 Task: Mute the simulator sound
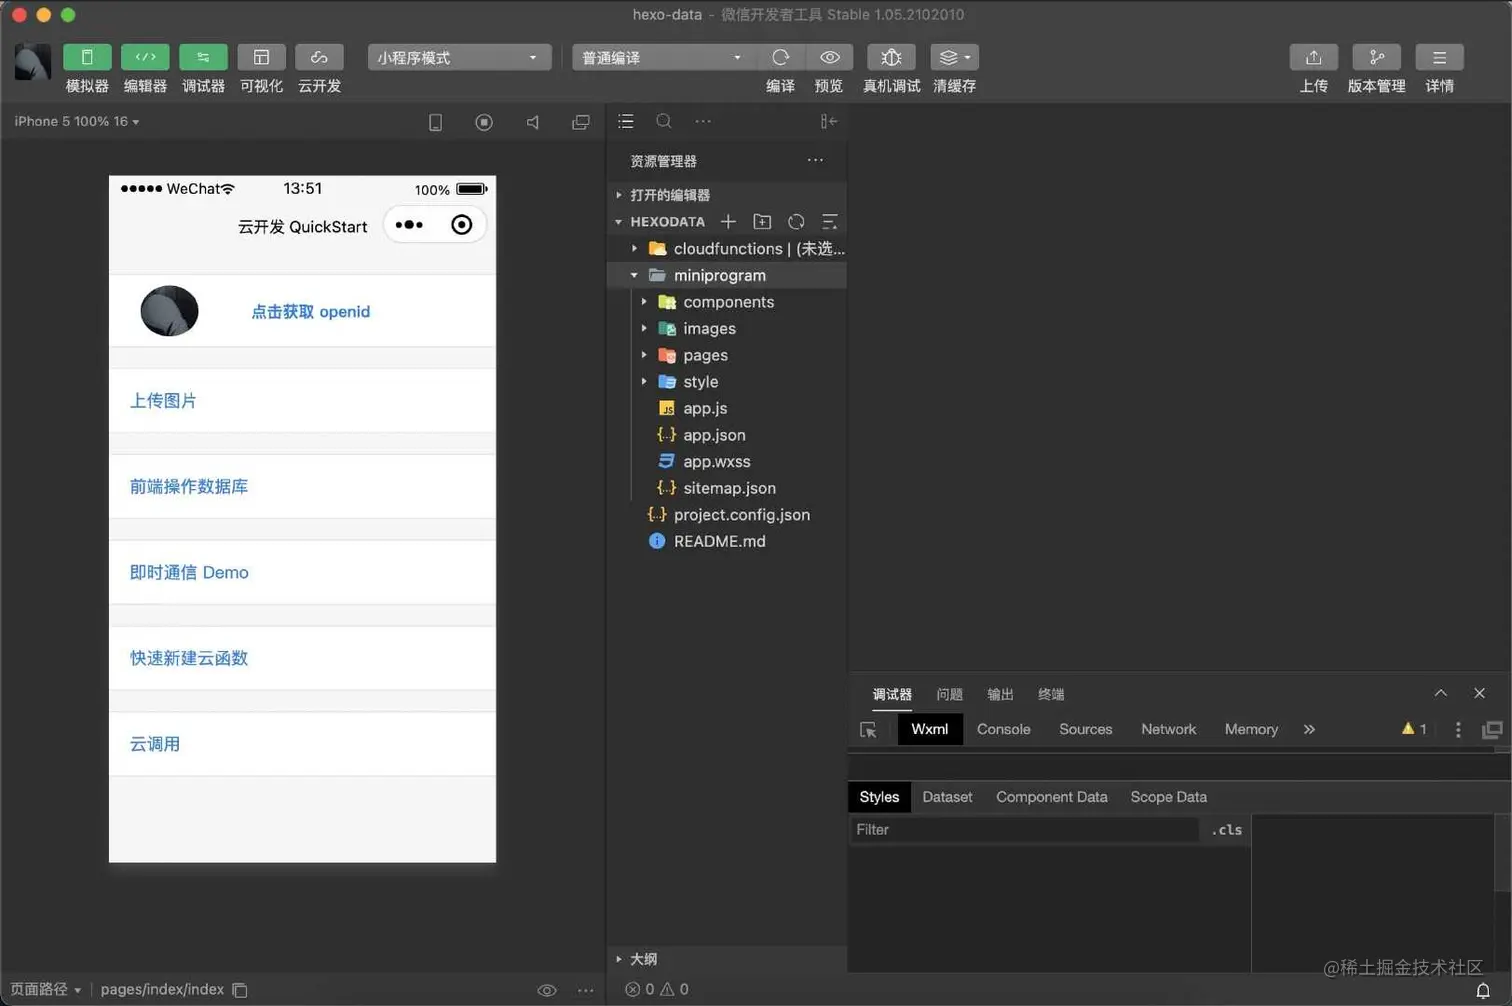pyautogui.click(x=532, y=122)
